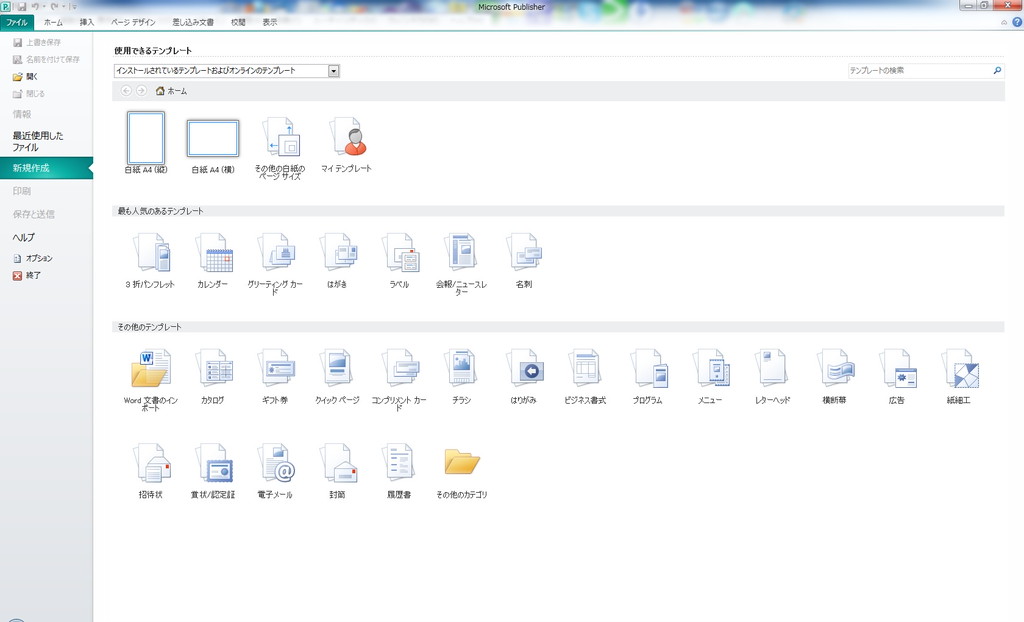Screen dimensions: 1024x622
Task: Click the help question mark icon
Action: click(1017, 22)
